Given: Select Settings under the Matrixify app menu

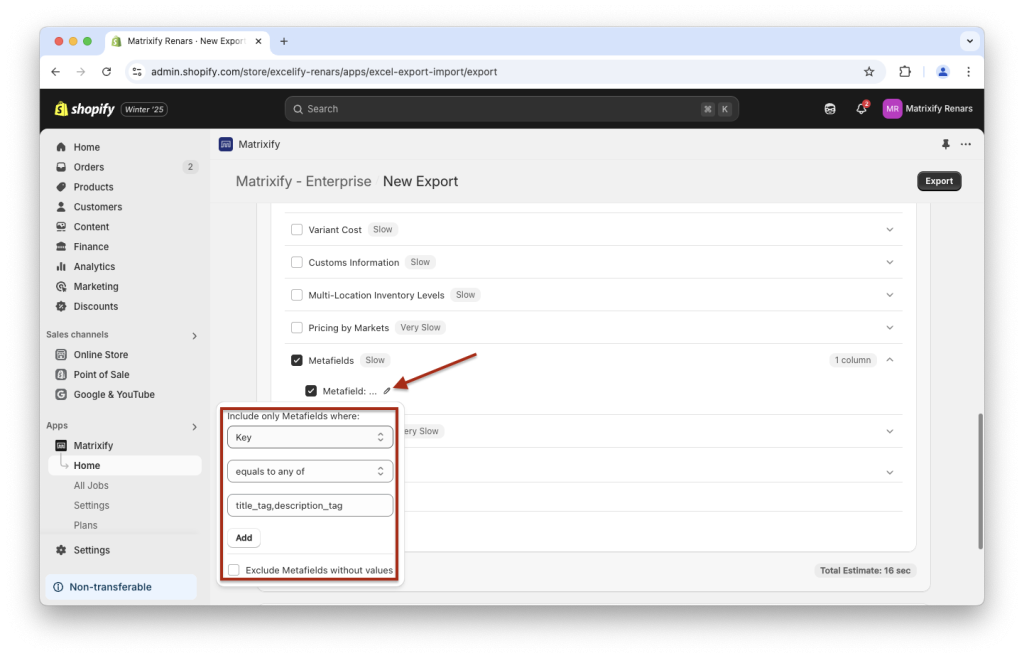Looking at the screenshot, I should click(92, 505).
